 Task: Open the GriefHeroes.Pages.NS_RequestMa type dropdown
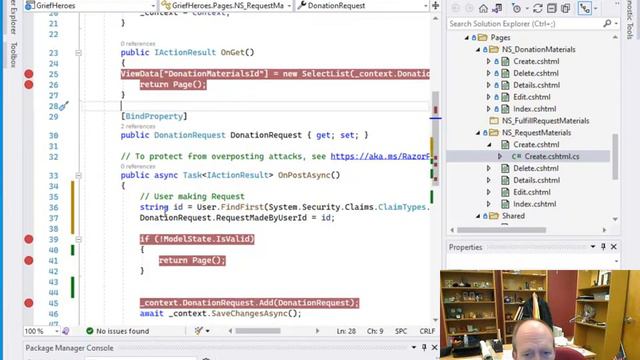coord(289,6)
